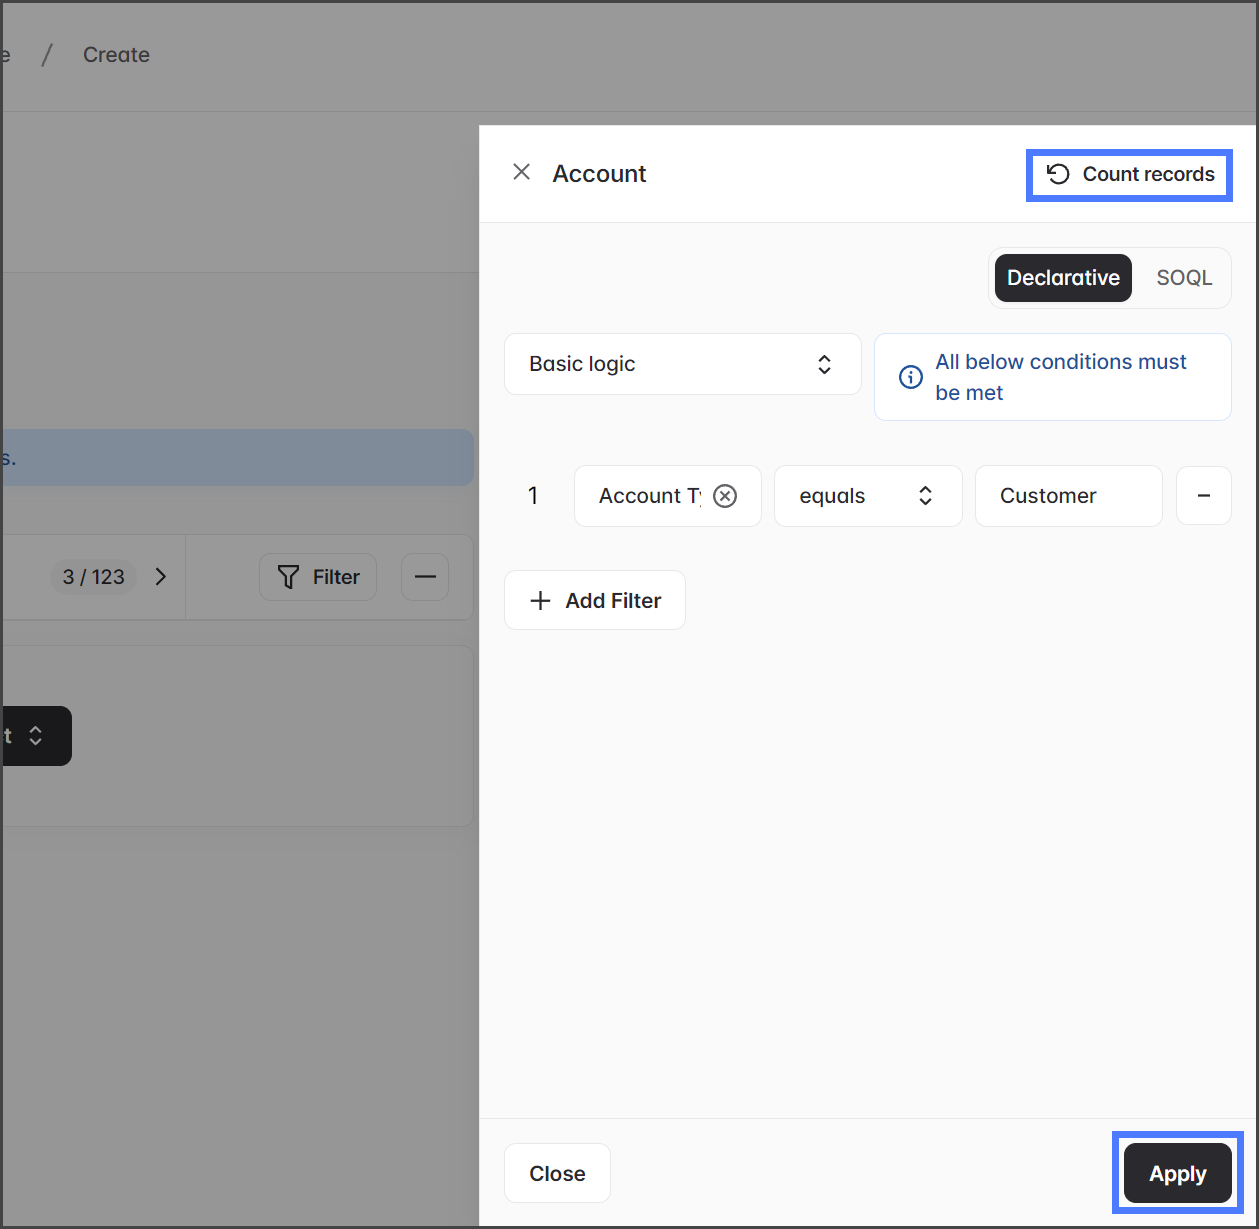Open the Basic logic dropdown
Image resolution: width=1259 pixels, height=1229 pixels.
click(x=682, y=364)
